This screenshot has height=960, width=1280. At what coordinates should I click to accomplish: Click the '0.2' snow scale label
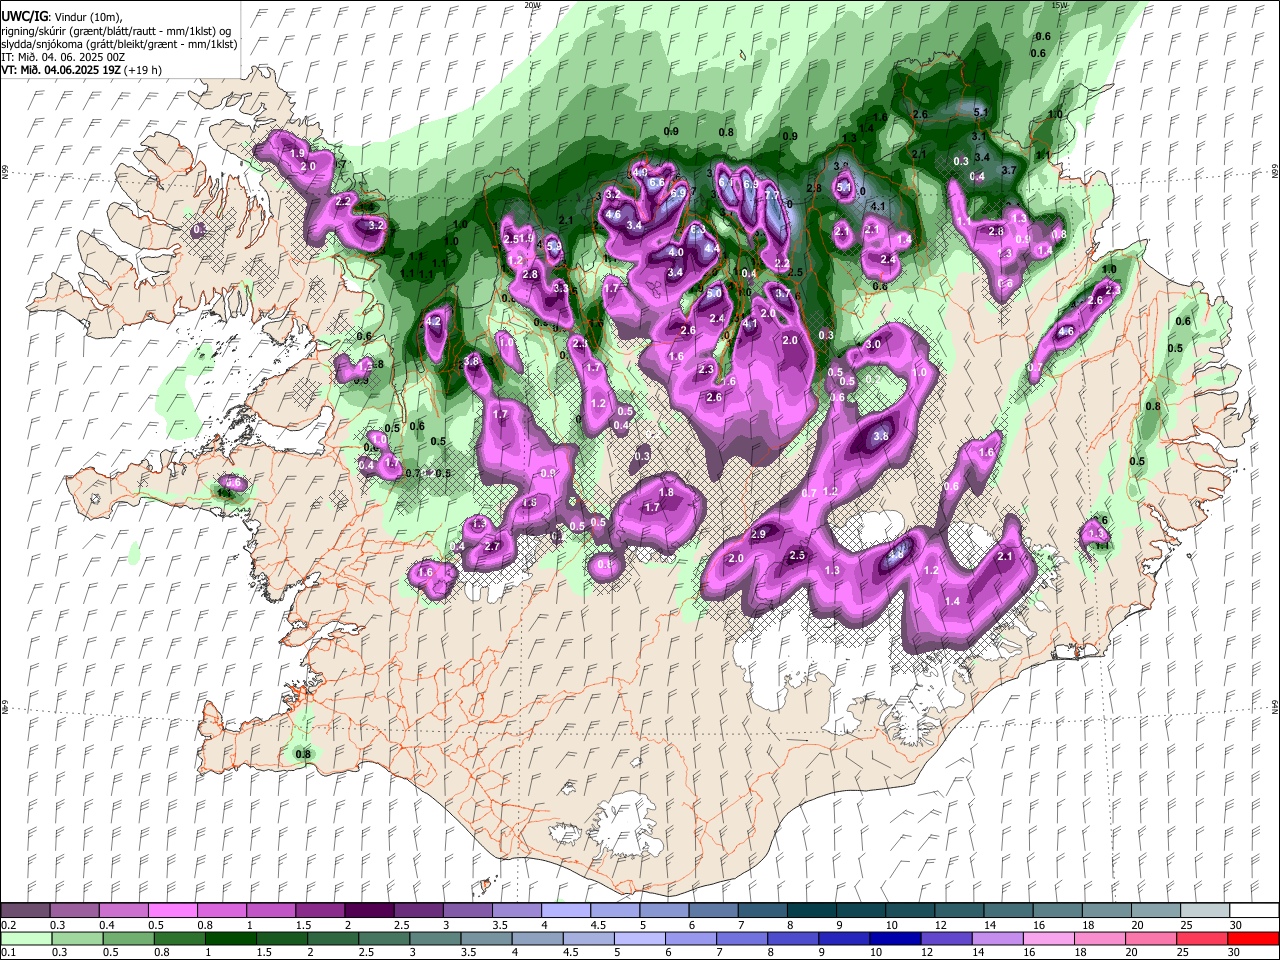point(8,925)
